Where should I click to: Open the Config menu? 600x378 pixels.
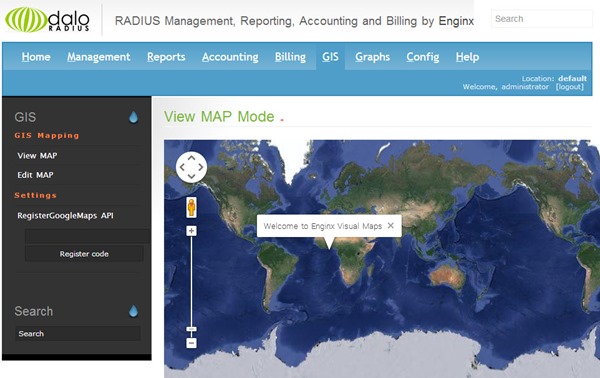[x=423, y=57]
